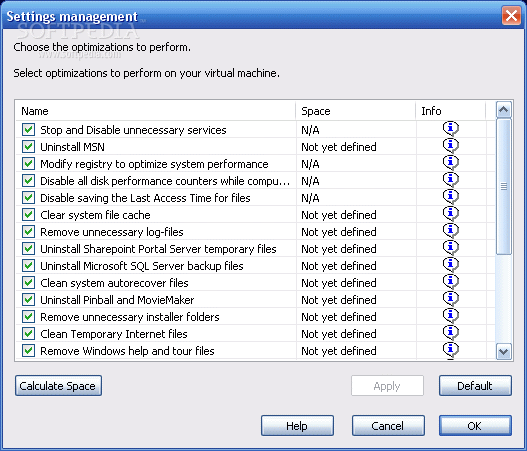
Task: Uncheck Uninstall Microsoft SQL Server backup files
Action: pyautogui.click(x=29, y=266)
